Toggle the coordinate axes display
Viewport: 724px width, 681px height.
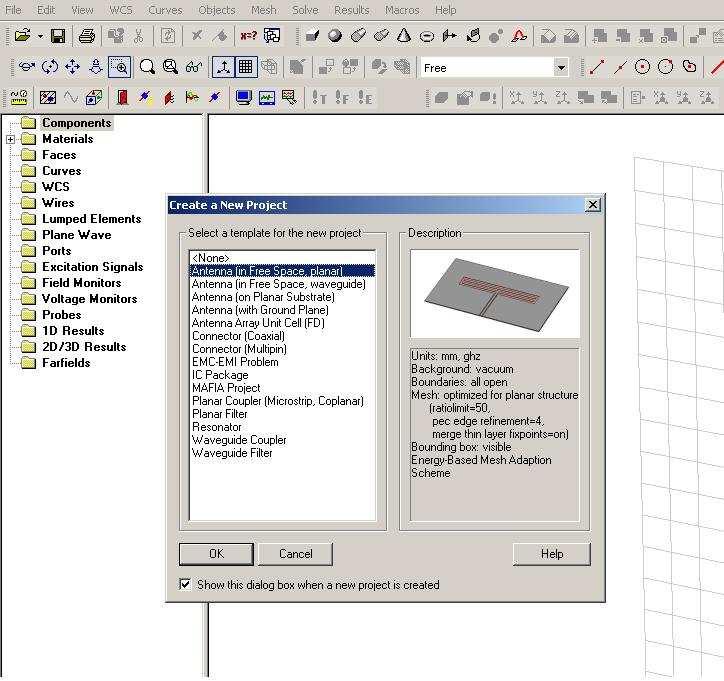[x=223, y=67]
